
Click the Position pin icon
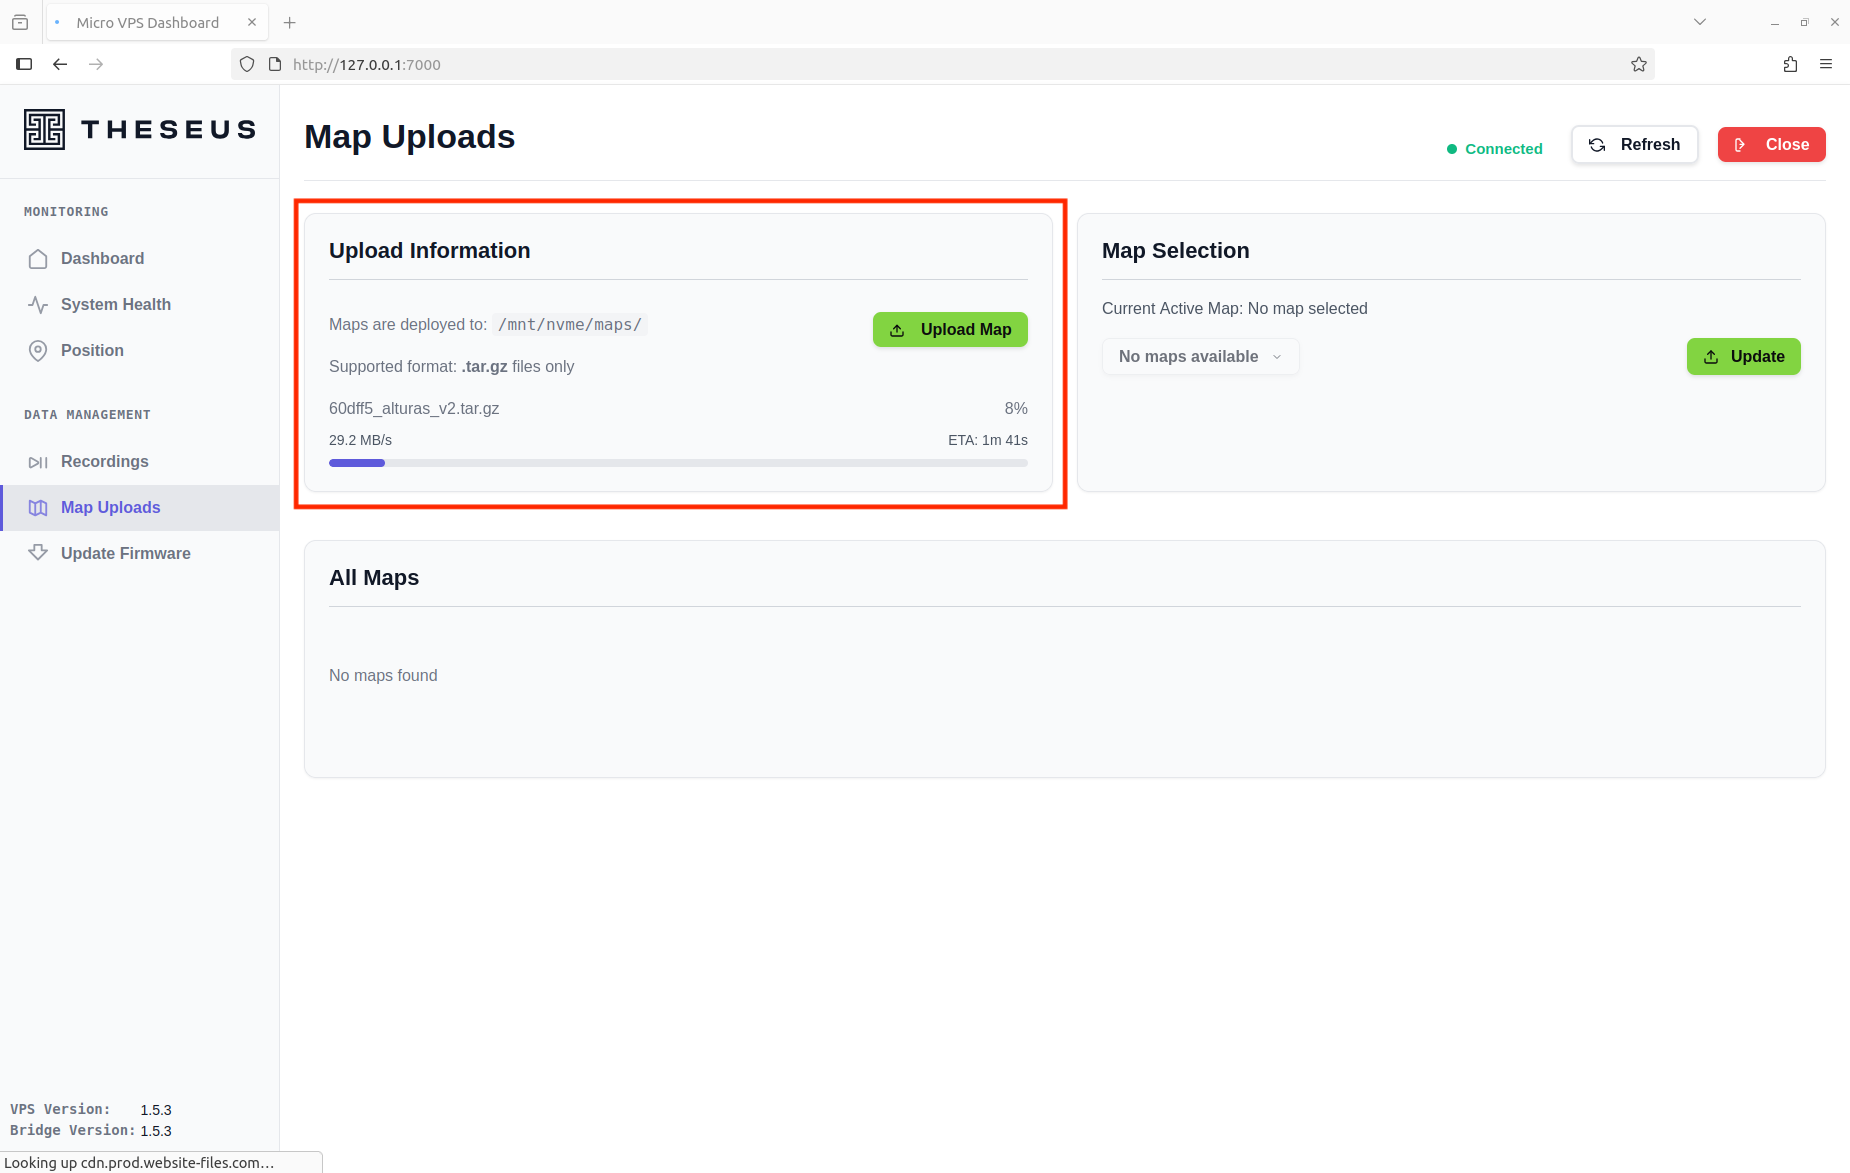38,351
